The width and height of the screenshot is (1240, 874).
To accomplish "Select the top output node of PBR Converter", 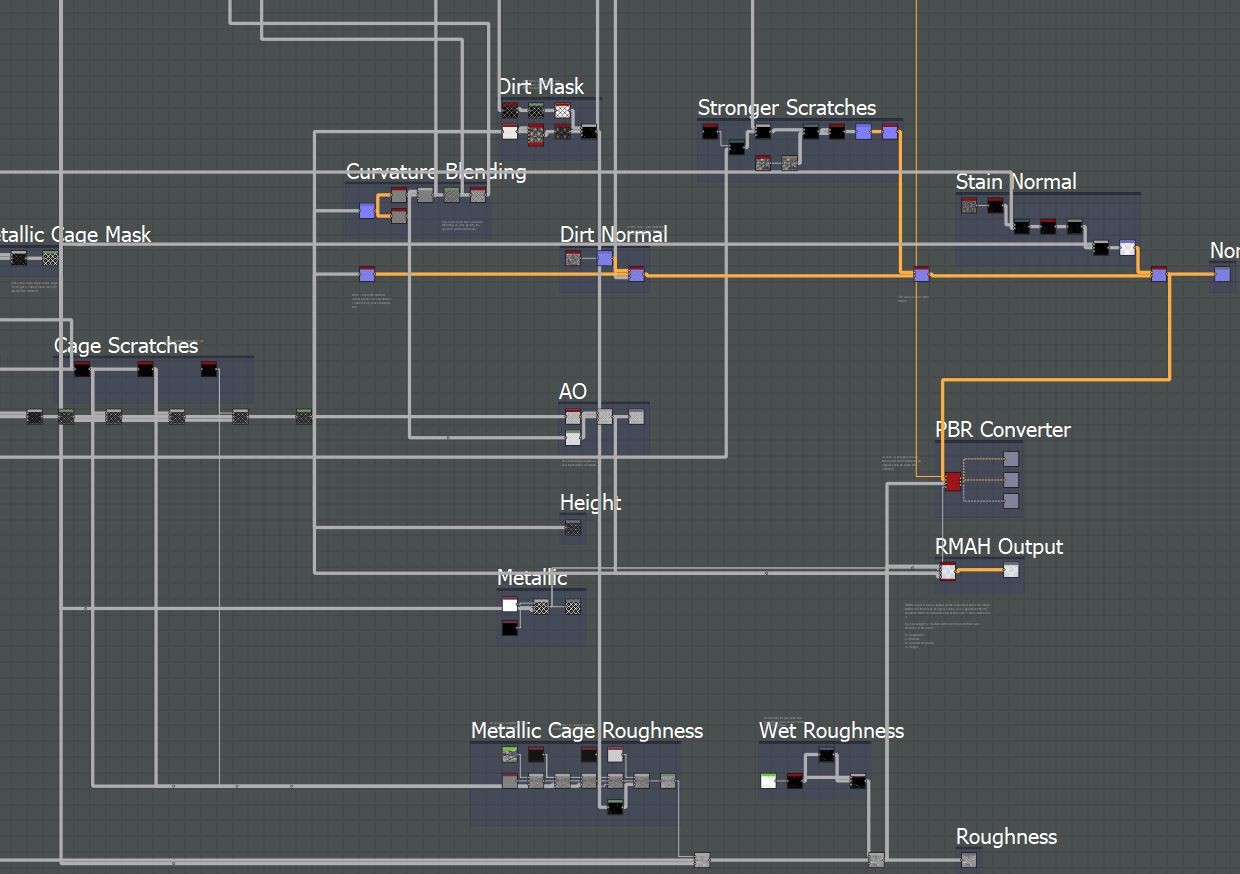I will coord(1011,459).
